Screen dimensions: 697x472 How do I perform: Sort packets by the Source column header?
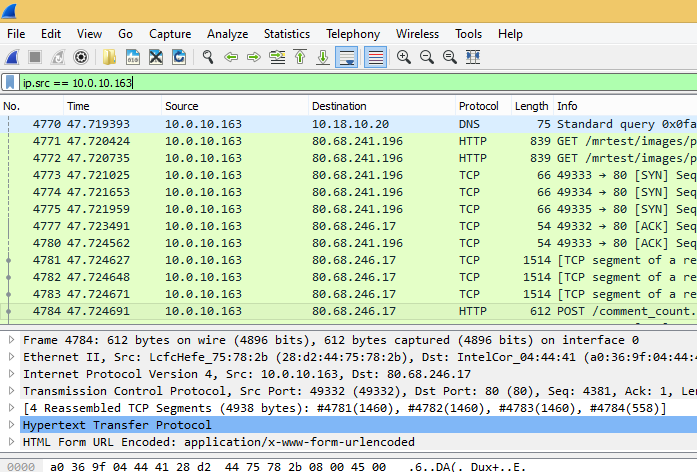click(x=182, y=106)
